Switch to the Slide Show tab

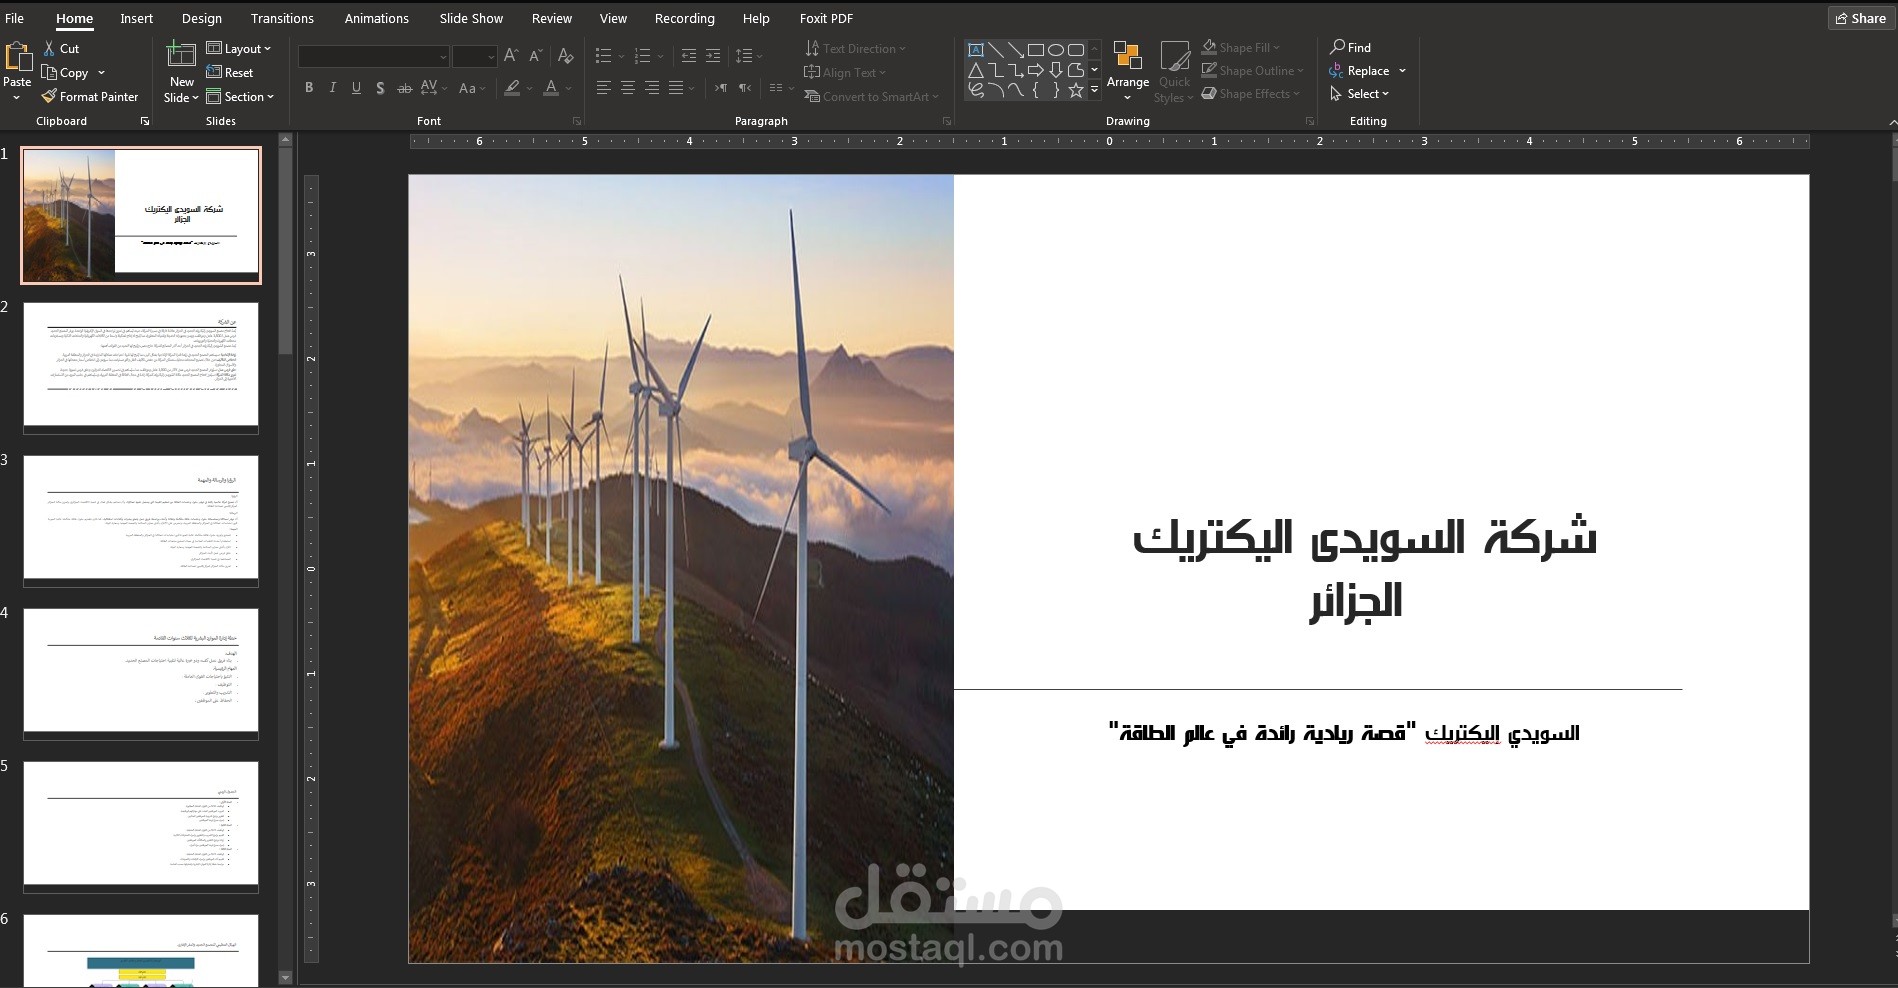pyautogui.click(x=471, y=18)
